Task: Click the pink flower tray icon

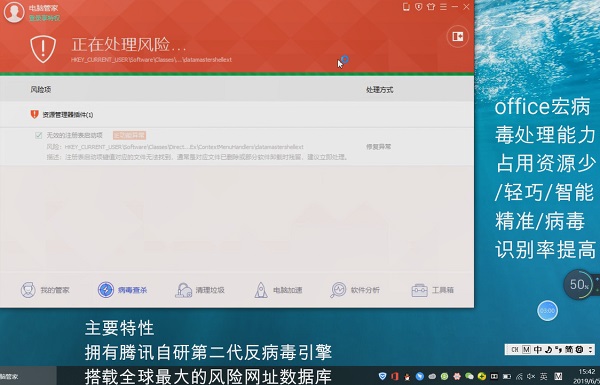Action: [x=457, y=377]
